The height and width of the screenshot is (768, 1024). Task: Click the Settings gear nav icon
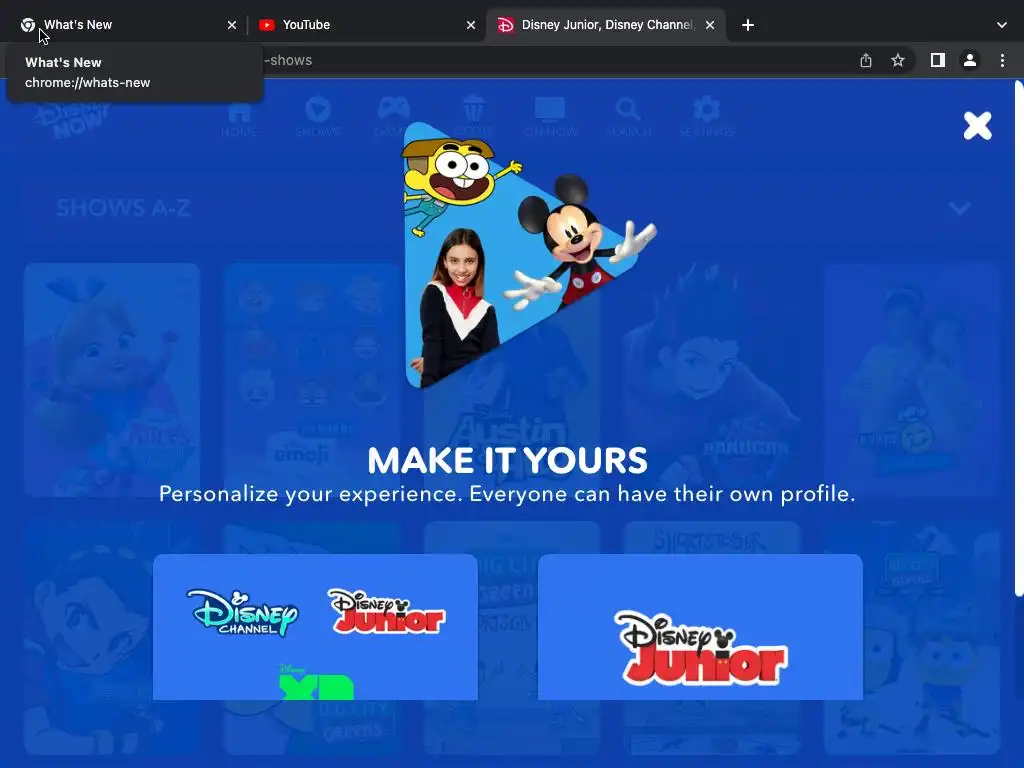pyautogui.click(x=707, y=117)
